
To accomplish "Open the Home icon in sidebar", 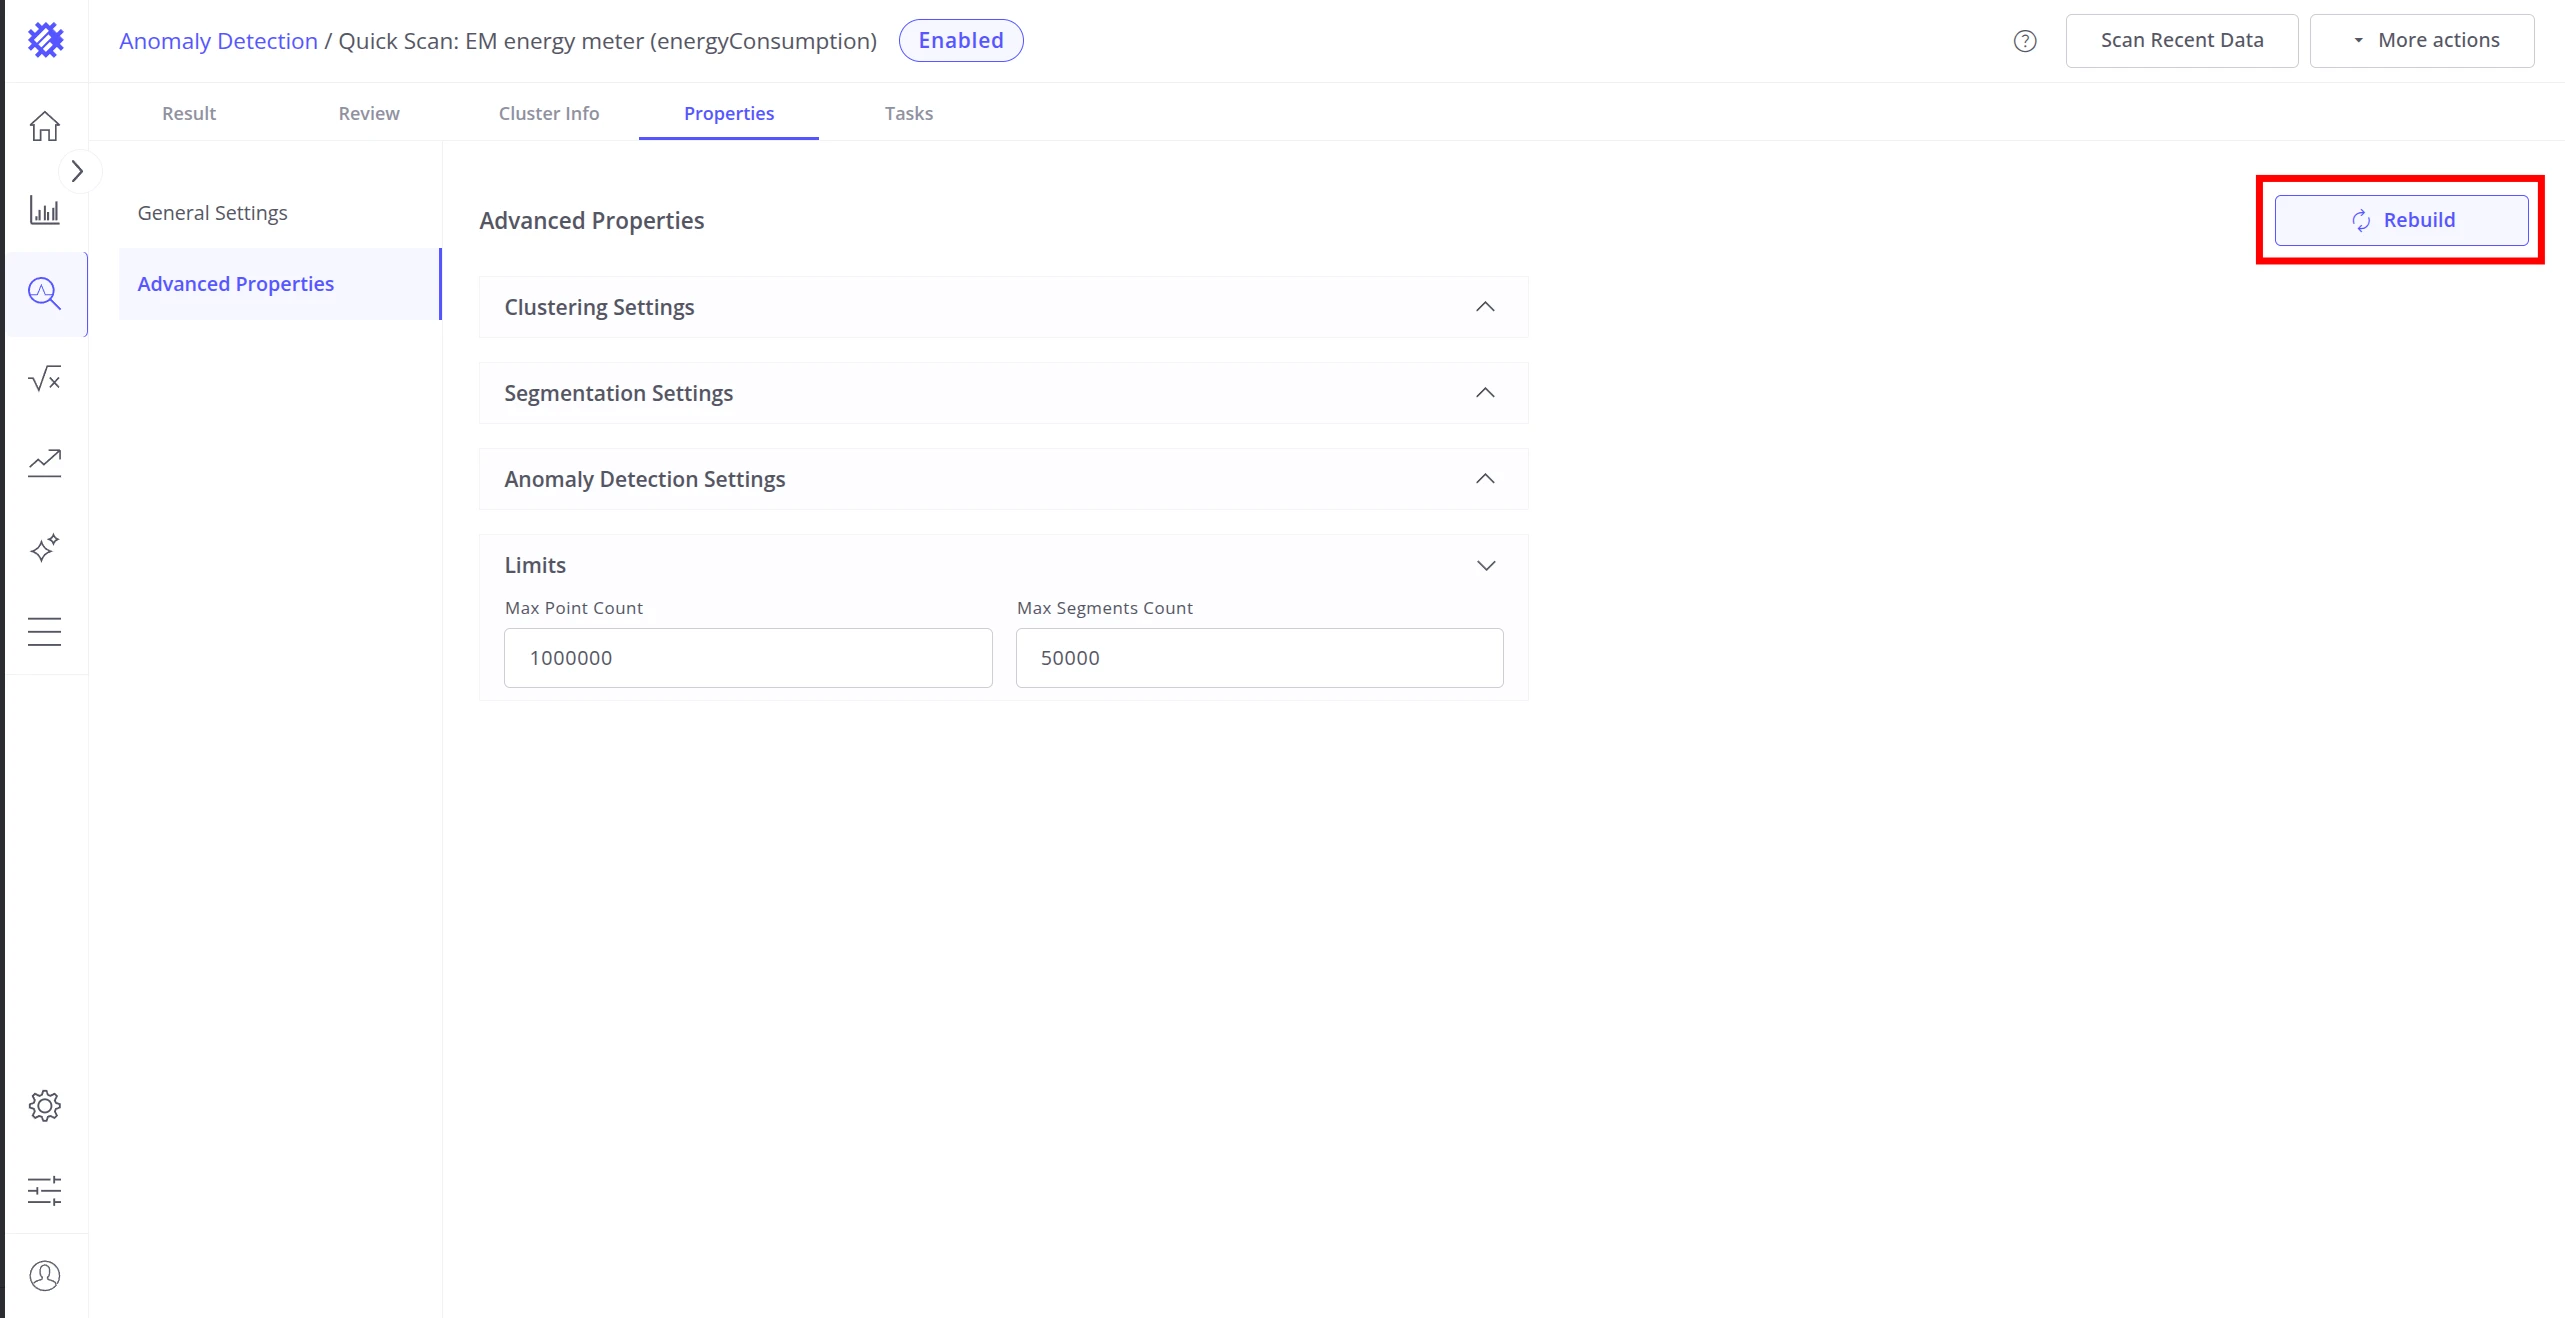I will 45,126.
